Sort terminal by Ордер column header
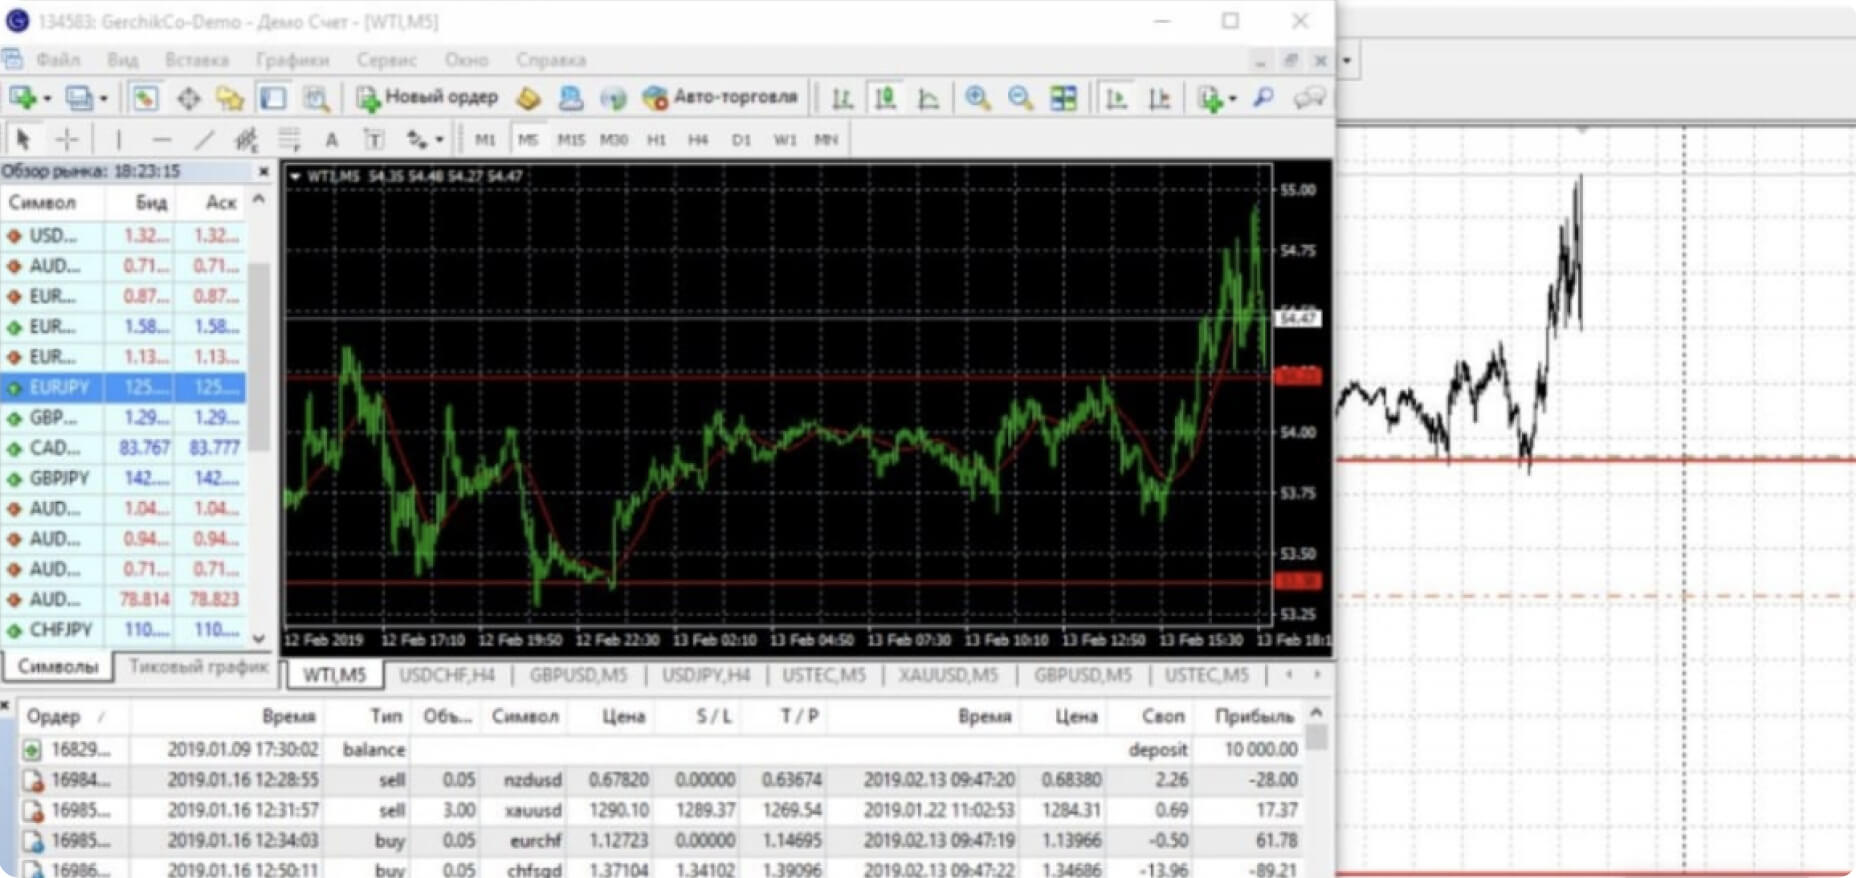 [54, 716]
